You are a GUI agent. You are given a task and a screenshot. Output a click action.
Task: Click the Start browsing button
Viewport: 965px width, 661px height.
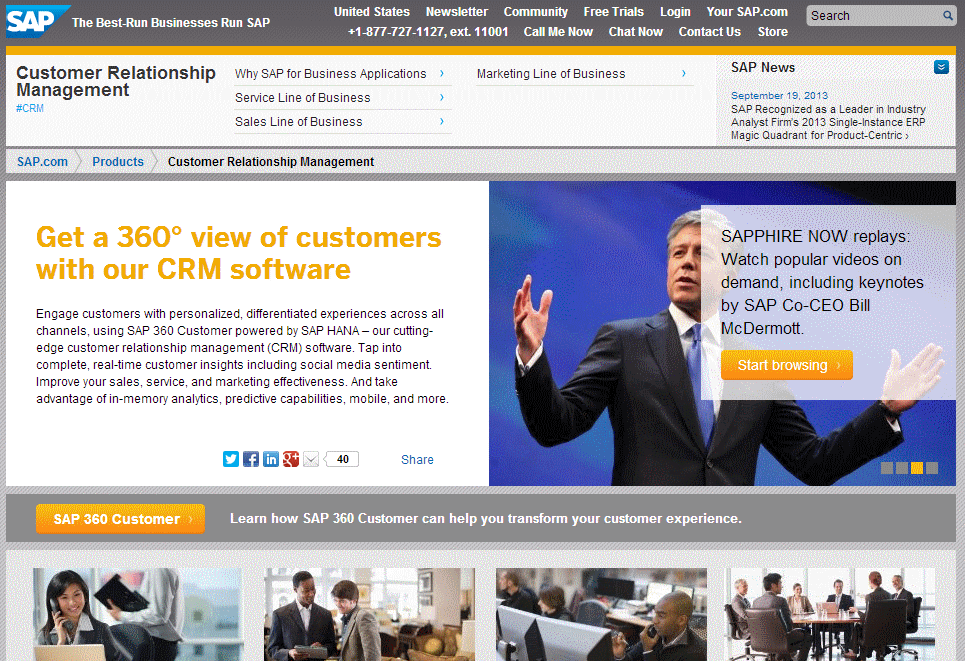(x=786, y=365)
